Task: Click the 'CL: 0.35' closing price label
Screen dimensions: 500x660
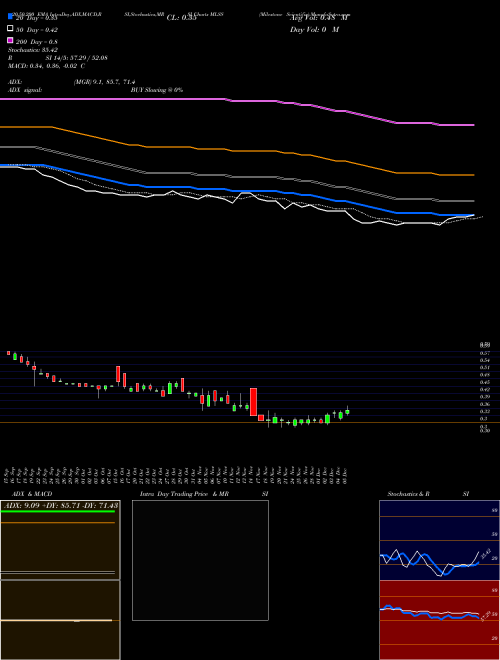Action: [181, 18]
